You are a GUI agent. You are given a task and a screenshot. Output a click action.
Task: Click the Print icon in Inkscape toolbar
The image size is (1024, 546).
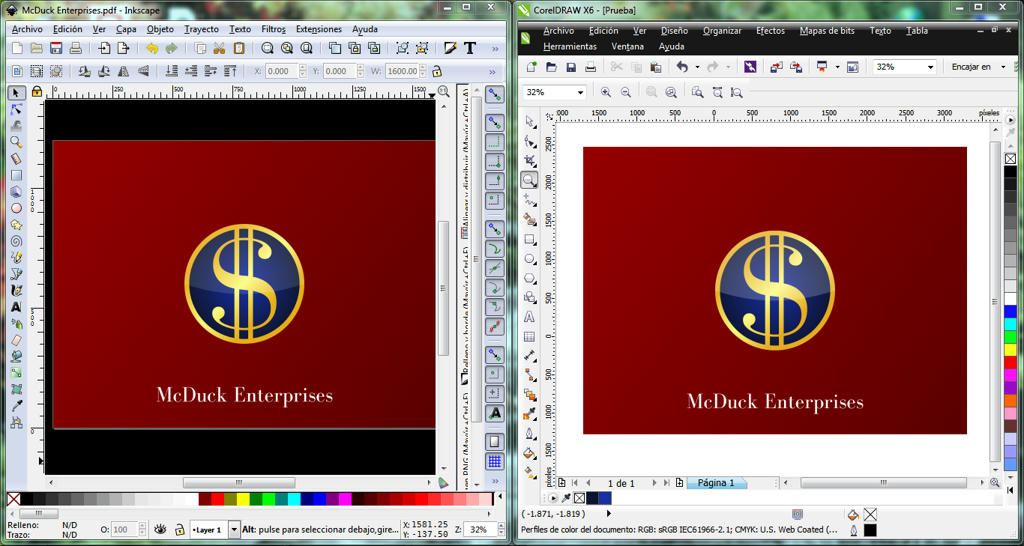click(x=76, y=48)
